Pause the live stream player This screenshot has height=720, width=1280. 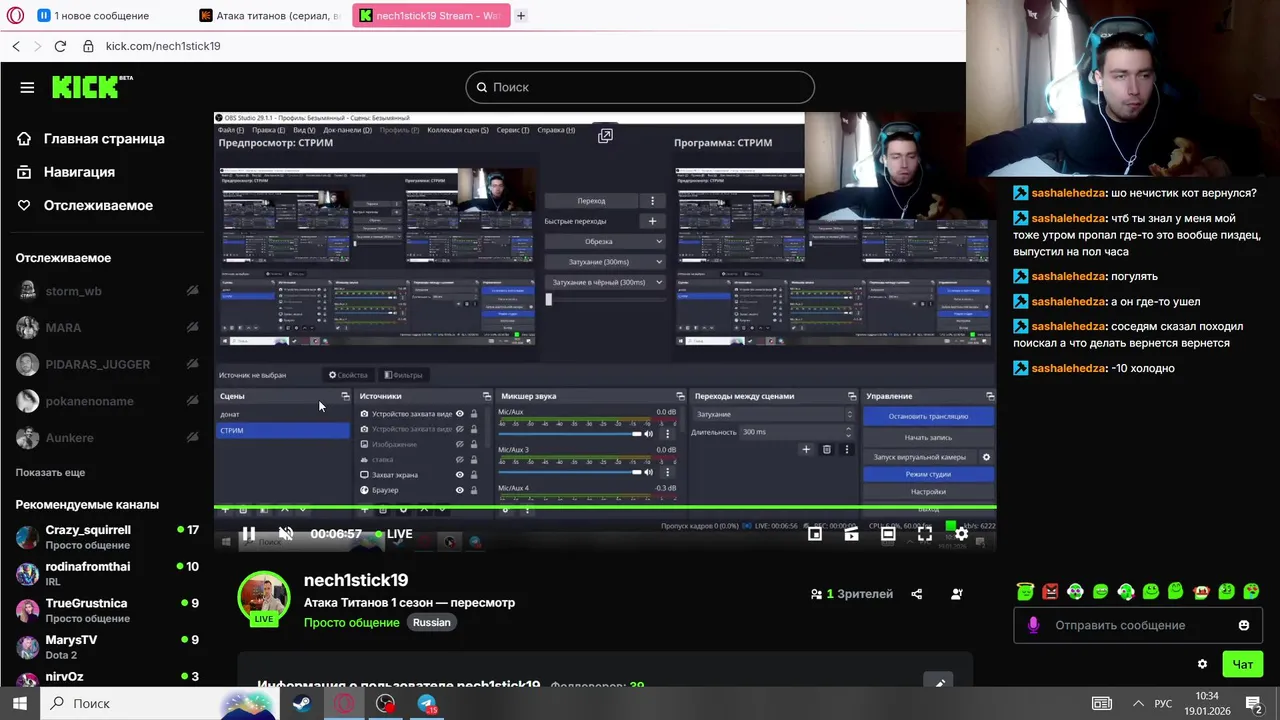tap(248, 534)
